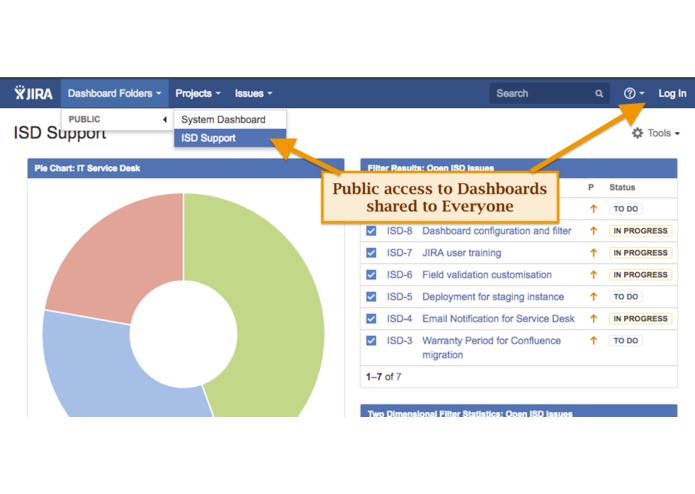Select System Dashboard from the menu
This screenshot has height=494, width=695.
(230, 120)
